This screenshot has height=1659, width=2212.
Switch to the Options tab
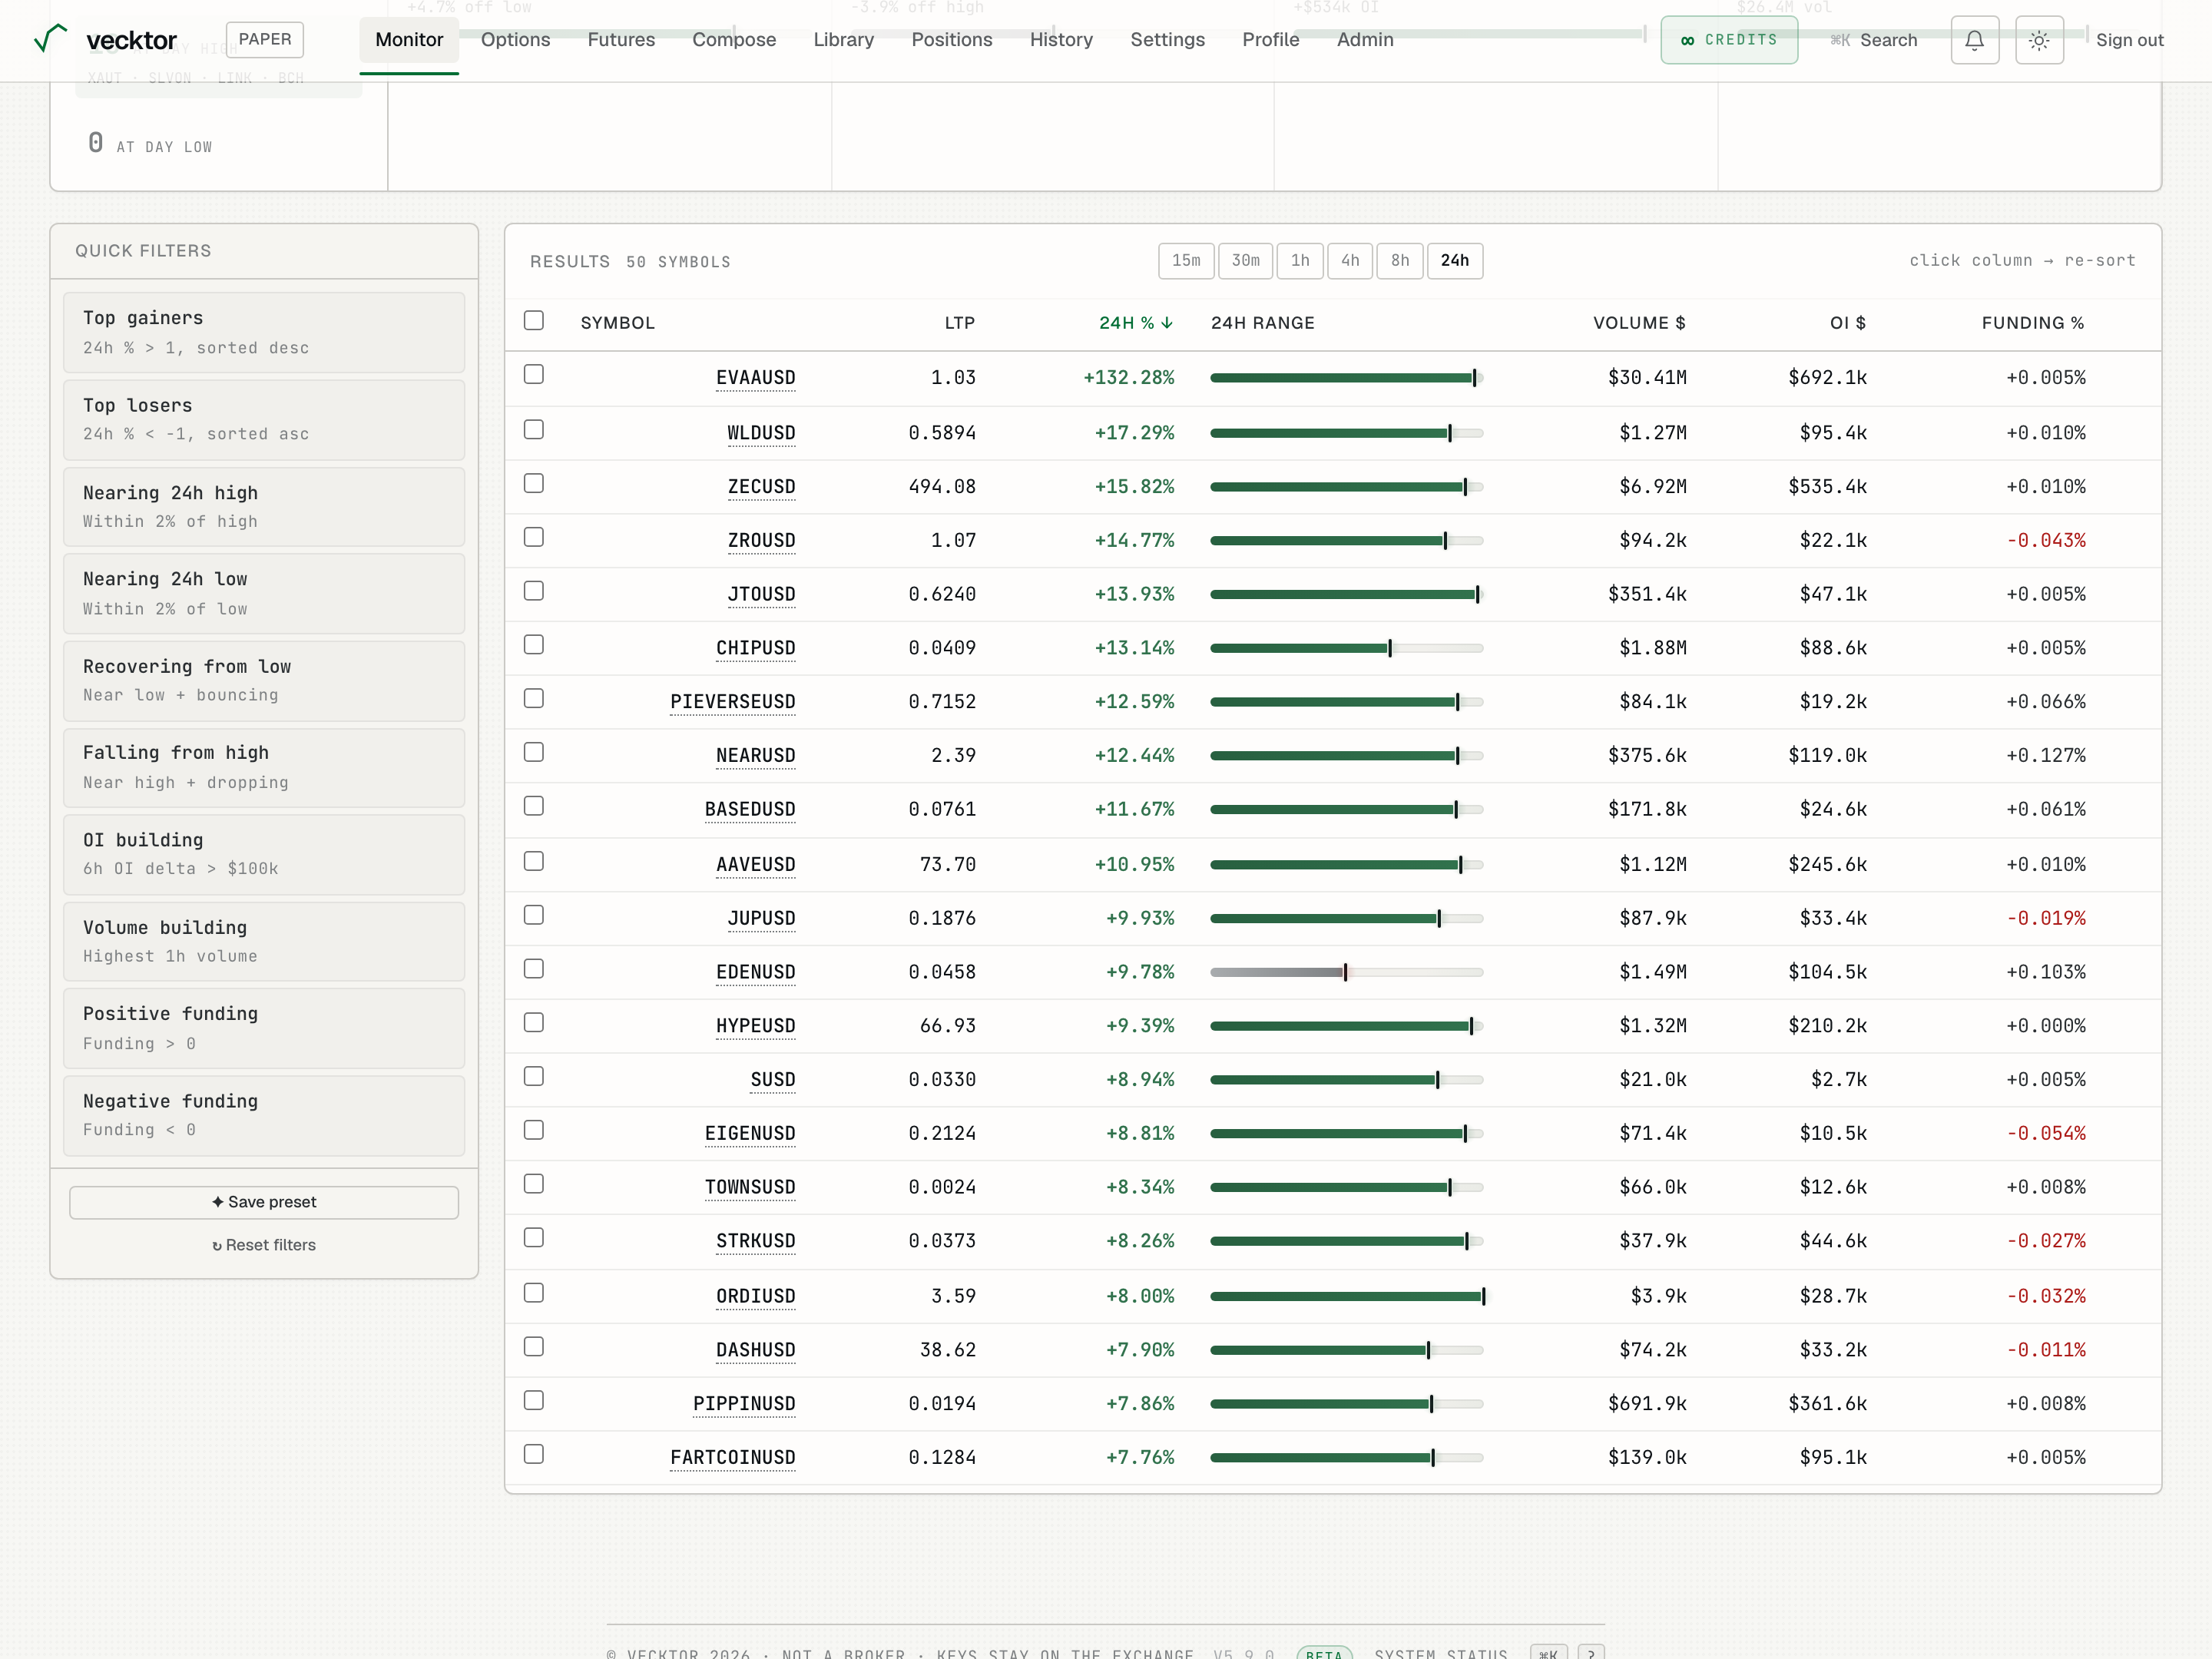tap(515, 40)
